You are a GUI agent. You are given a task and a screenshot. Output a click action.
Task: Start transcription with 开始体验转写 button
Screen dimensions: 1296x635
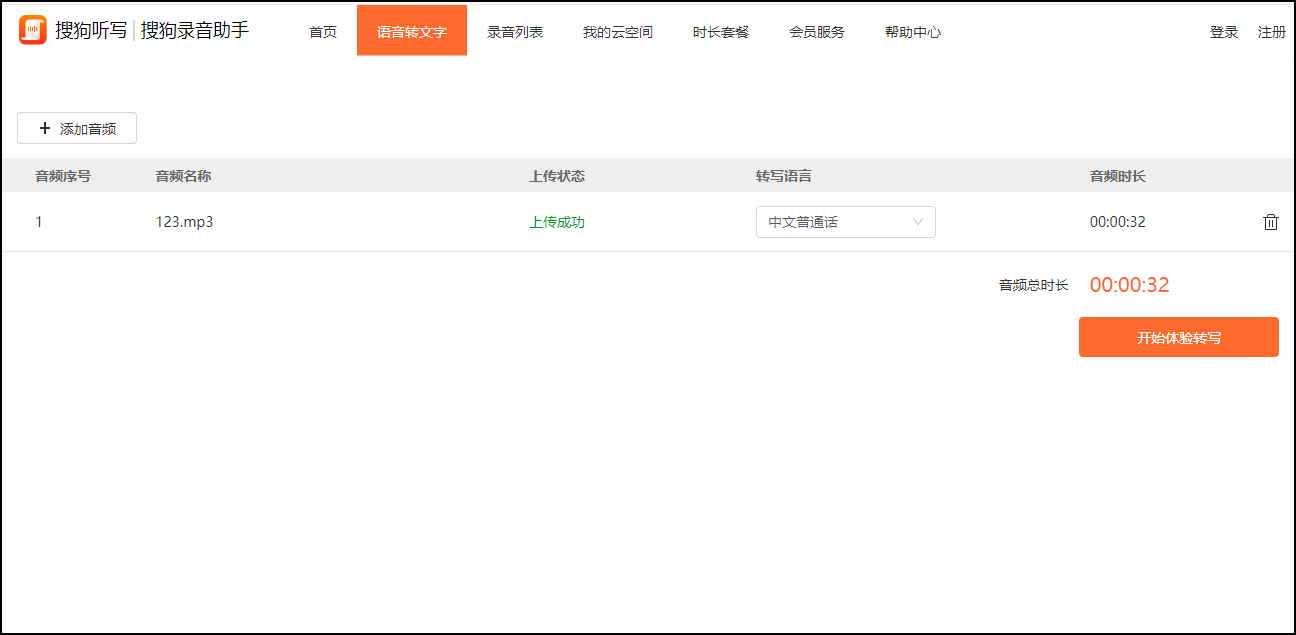[x=1179, y=337]
